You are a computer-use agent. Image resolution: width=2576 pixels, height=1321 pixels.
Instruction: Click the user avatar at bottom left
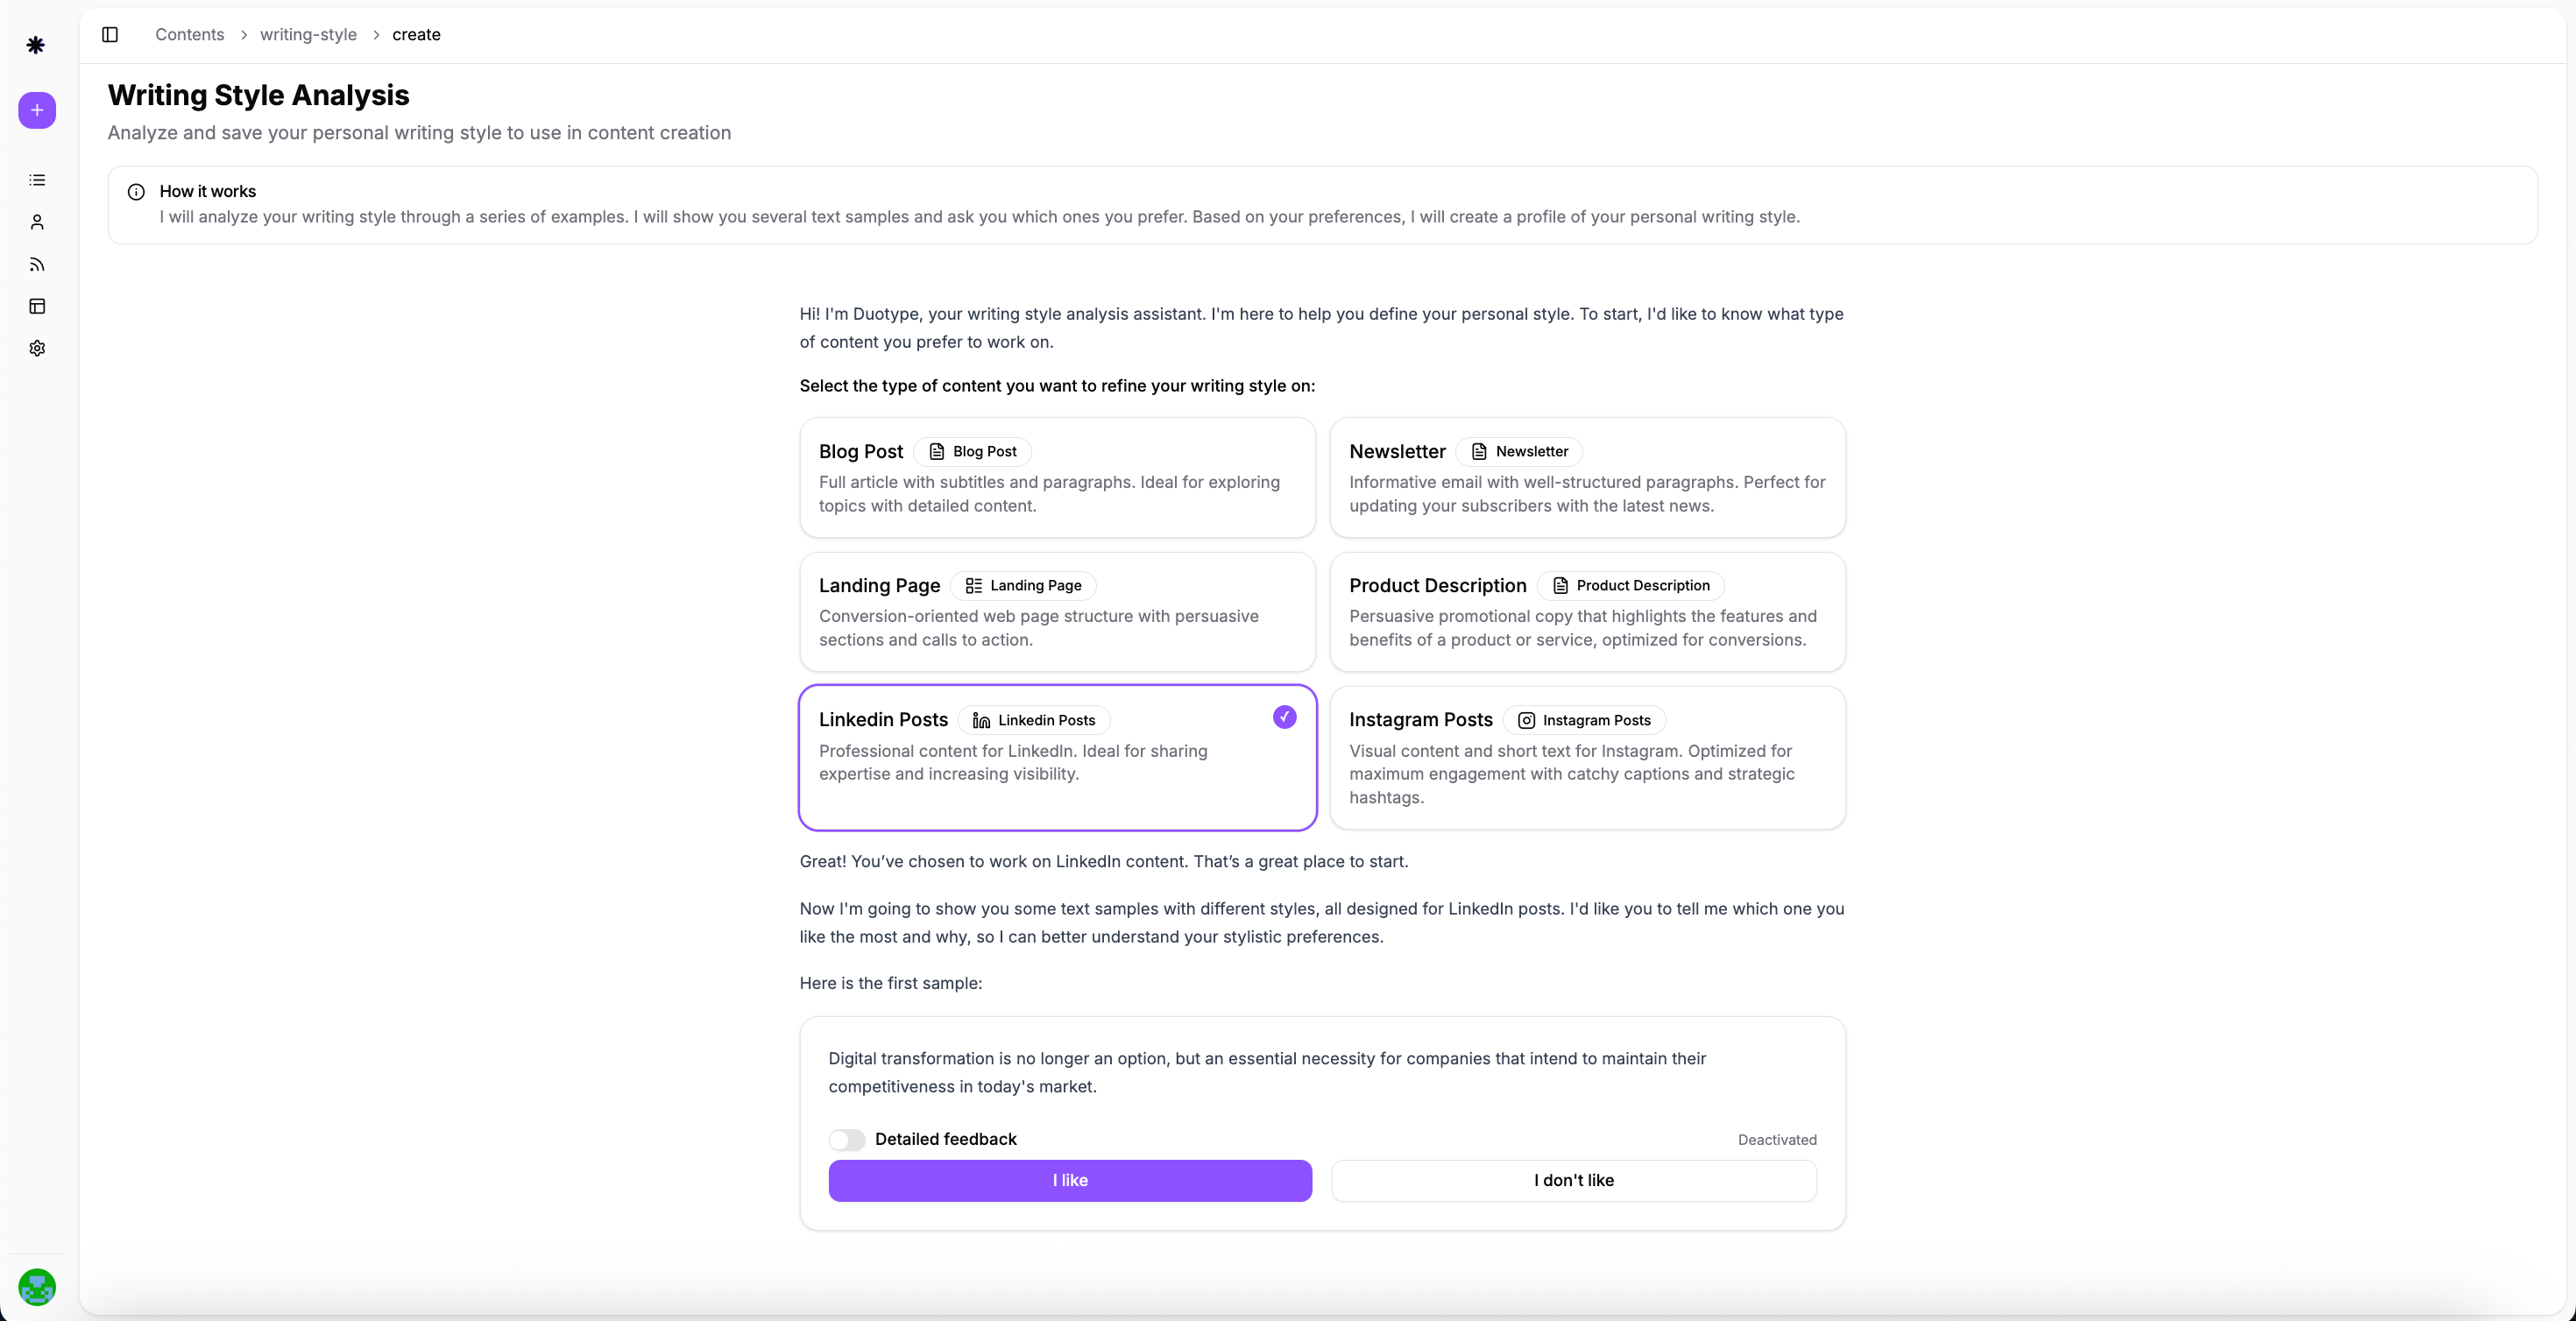(x=37, y=1287)
